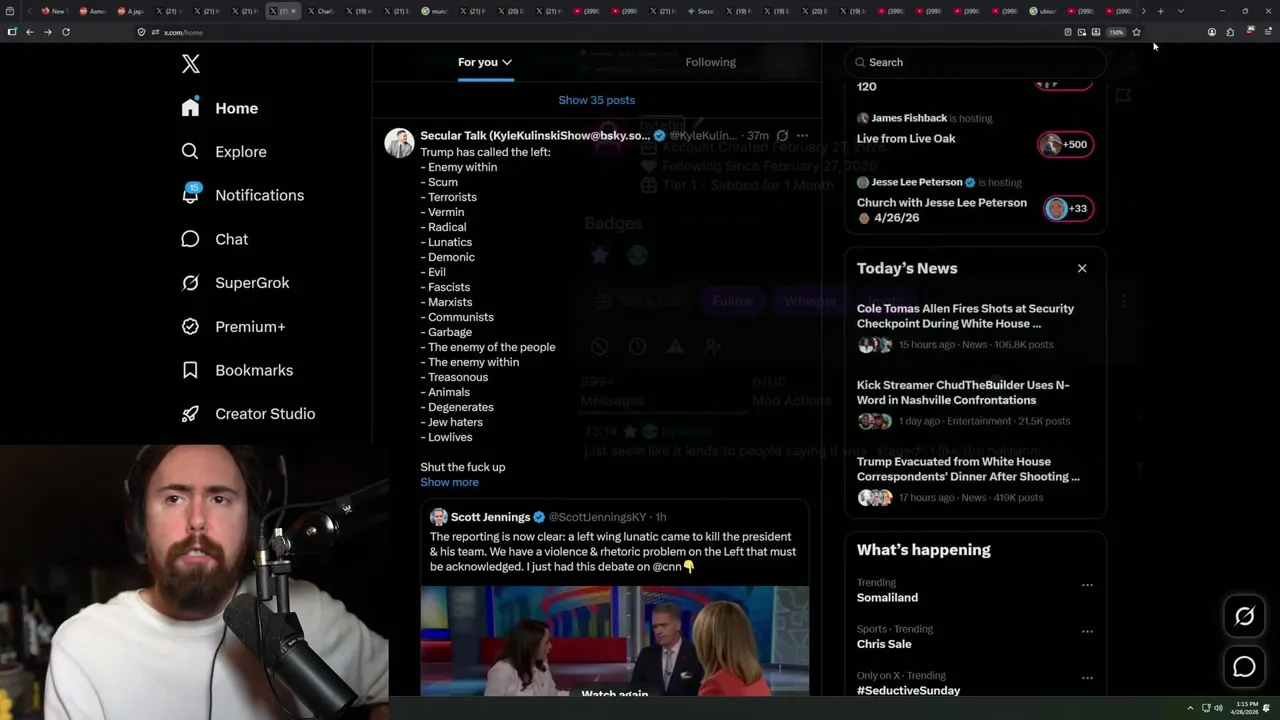Screen dimensions: 1280x720
Task: Focus the Search input field
Action: [976, 62]
